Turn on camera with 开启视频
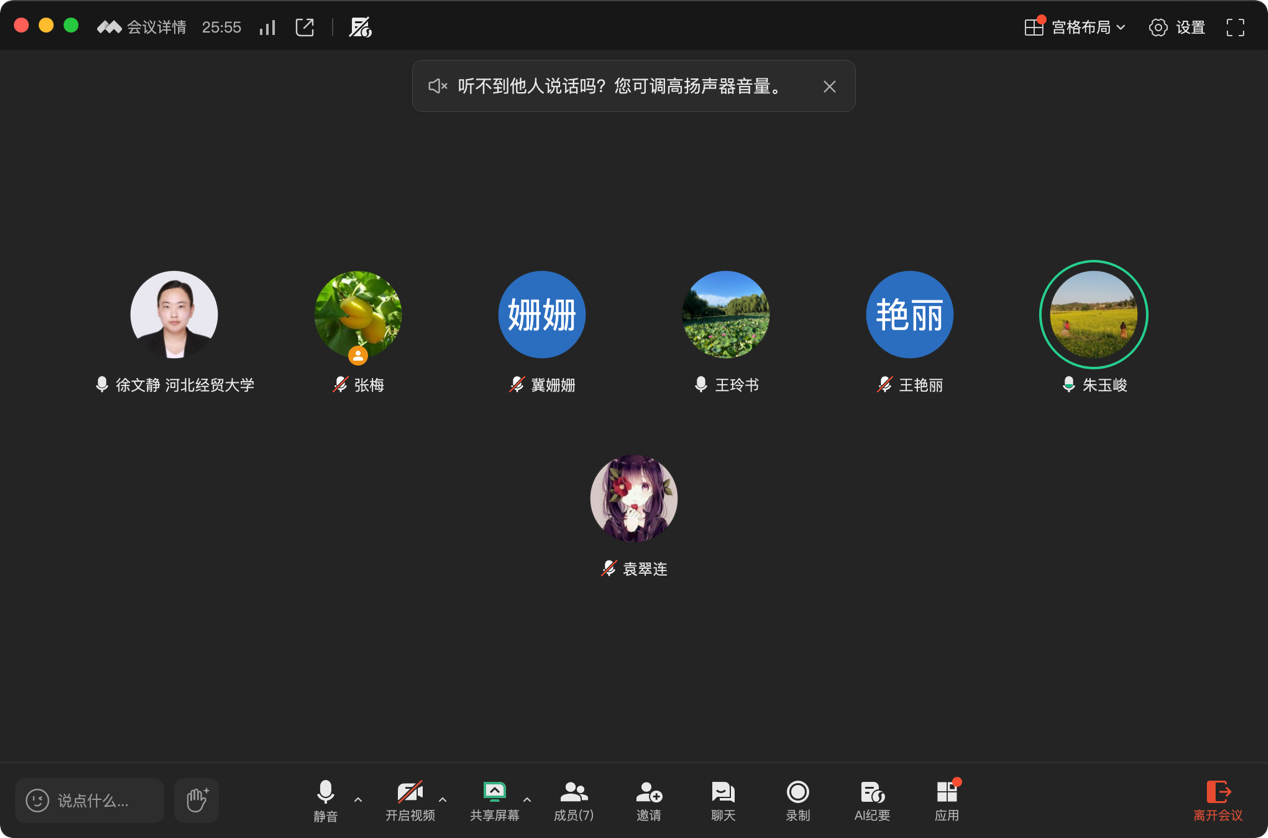 (x=410, y=800)
